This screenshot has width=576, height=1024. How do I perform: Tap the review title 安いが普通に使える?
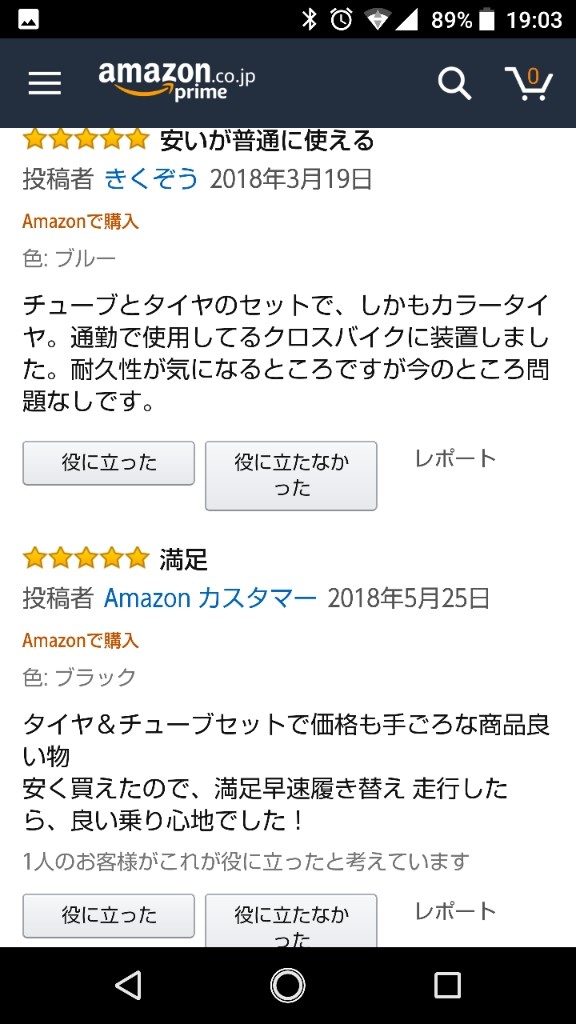267,140
